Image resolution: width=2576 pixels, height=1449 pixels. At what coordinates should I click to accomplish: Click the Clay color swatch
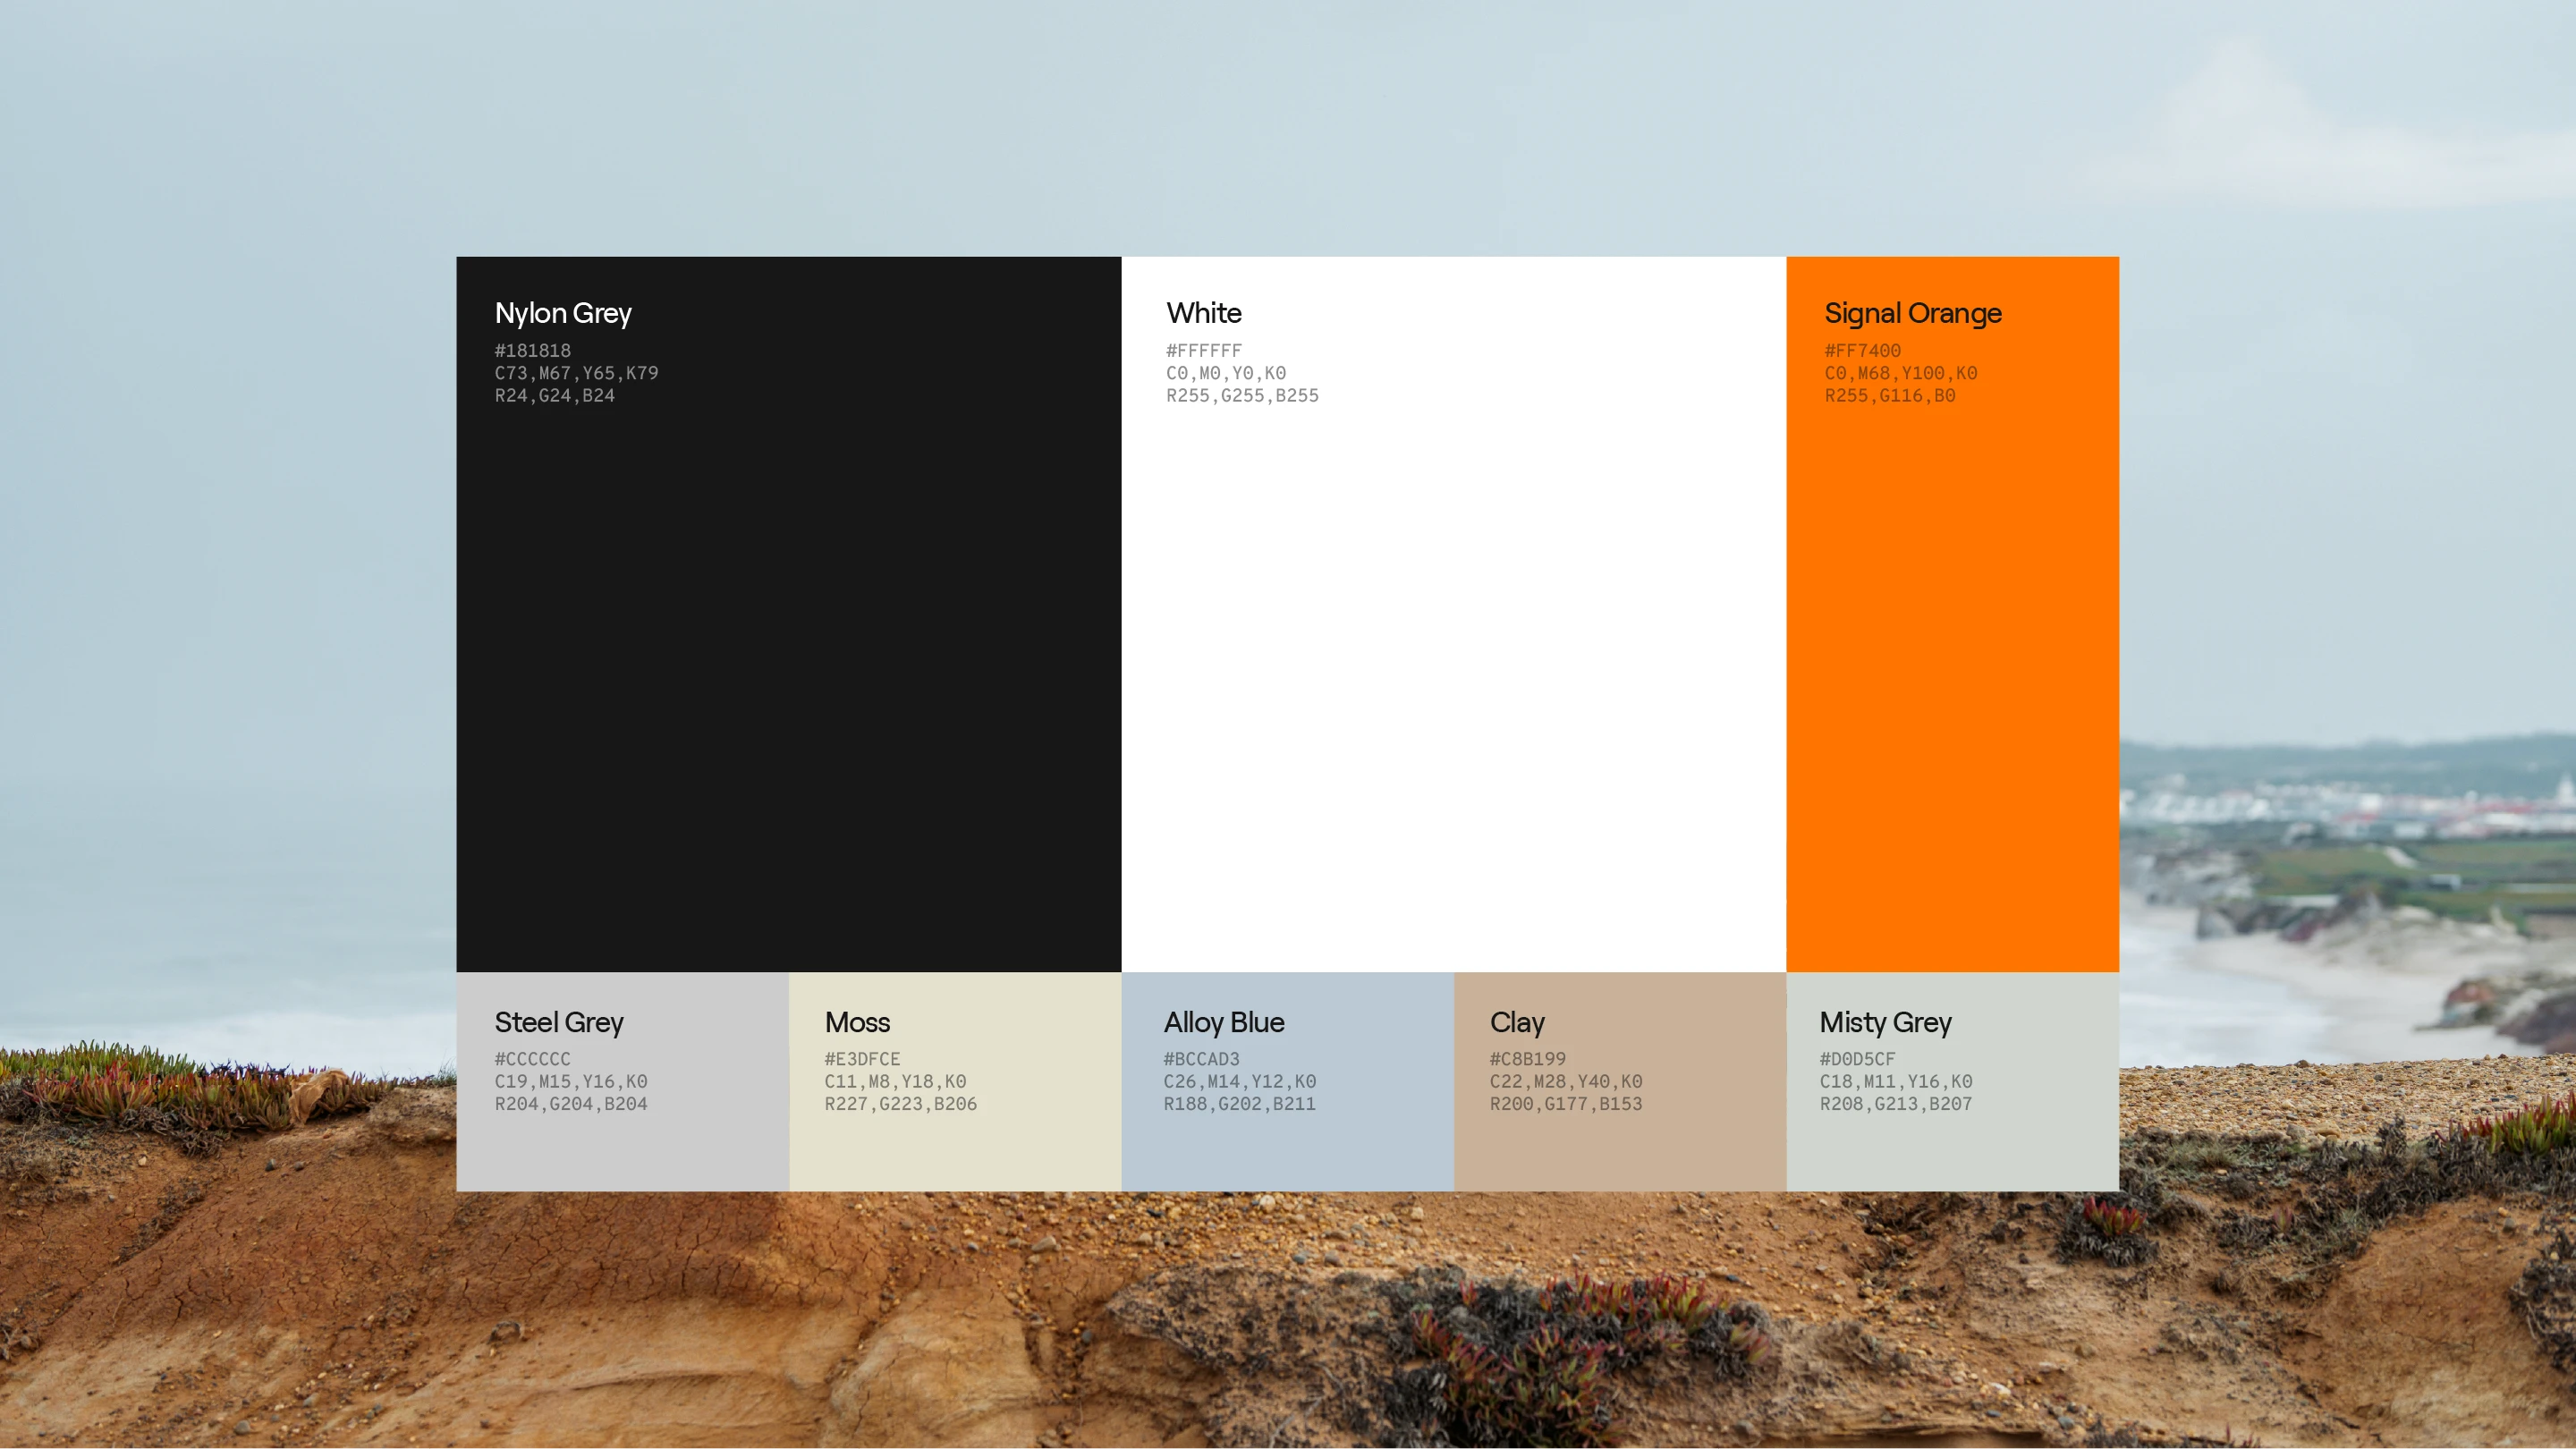(1619, 1150)
